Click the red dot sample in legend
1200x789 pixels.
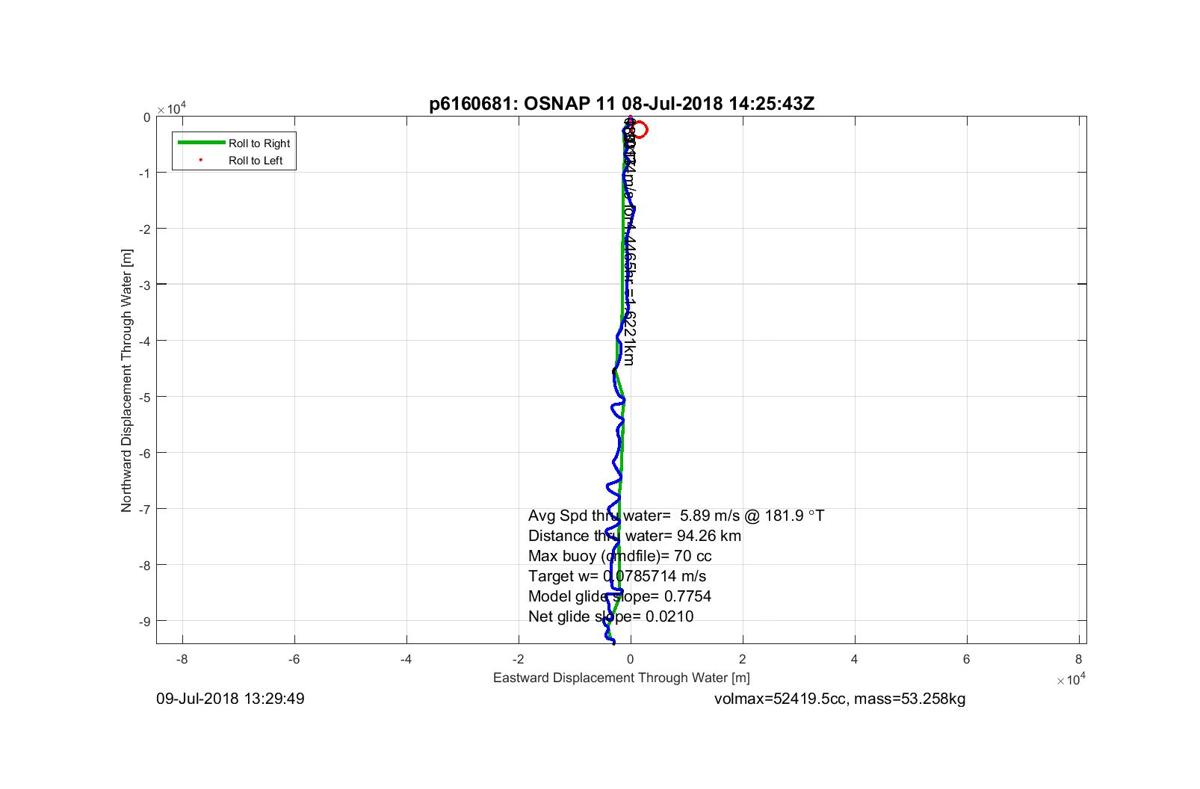(200, 160)
